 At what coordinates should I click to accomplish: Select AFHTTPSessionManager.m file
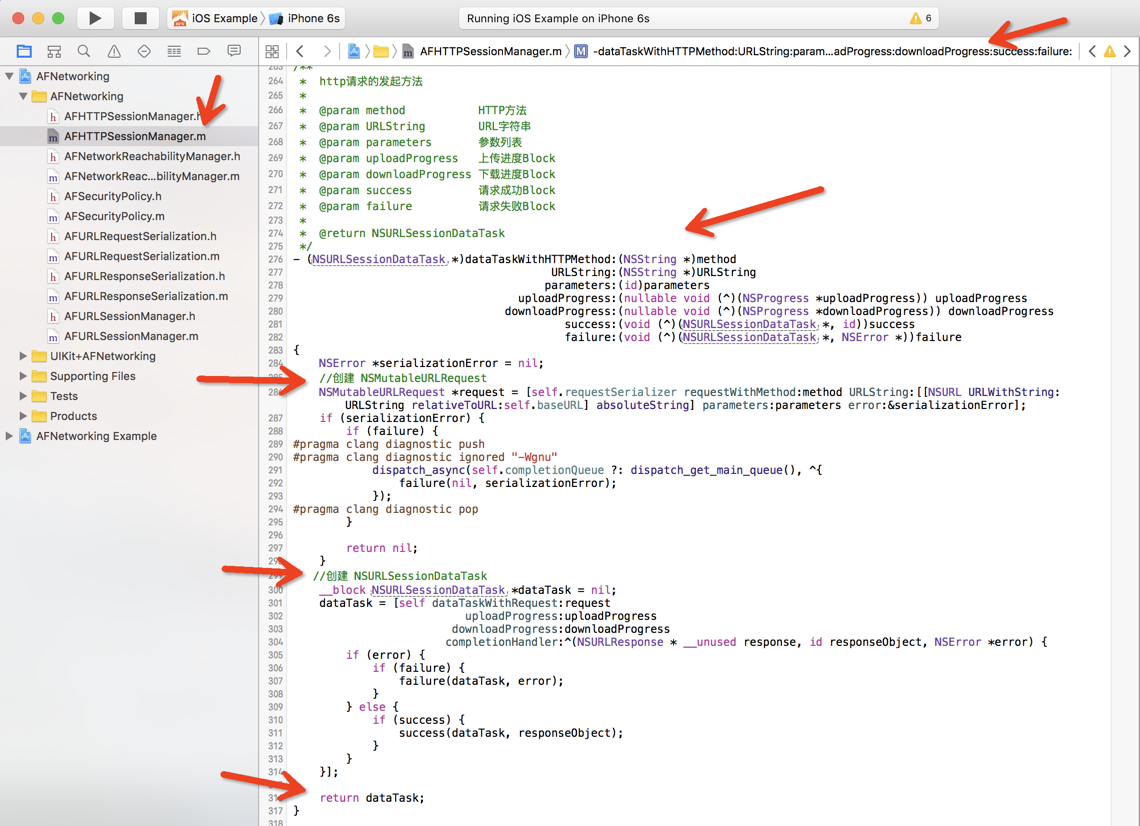129,136
